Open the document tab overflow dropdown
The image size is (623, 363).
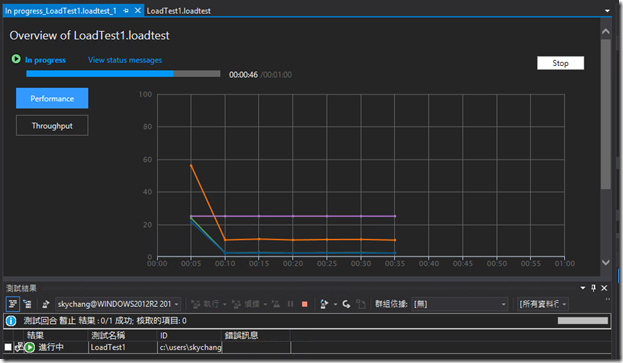coord(607,11)
